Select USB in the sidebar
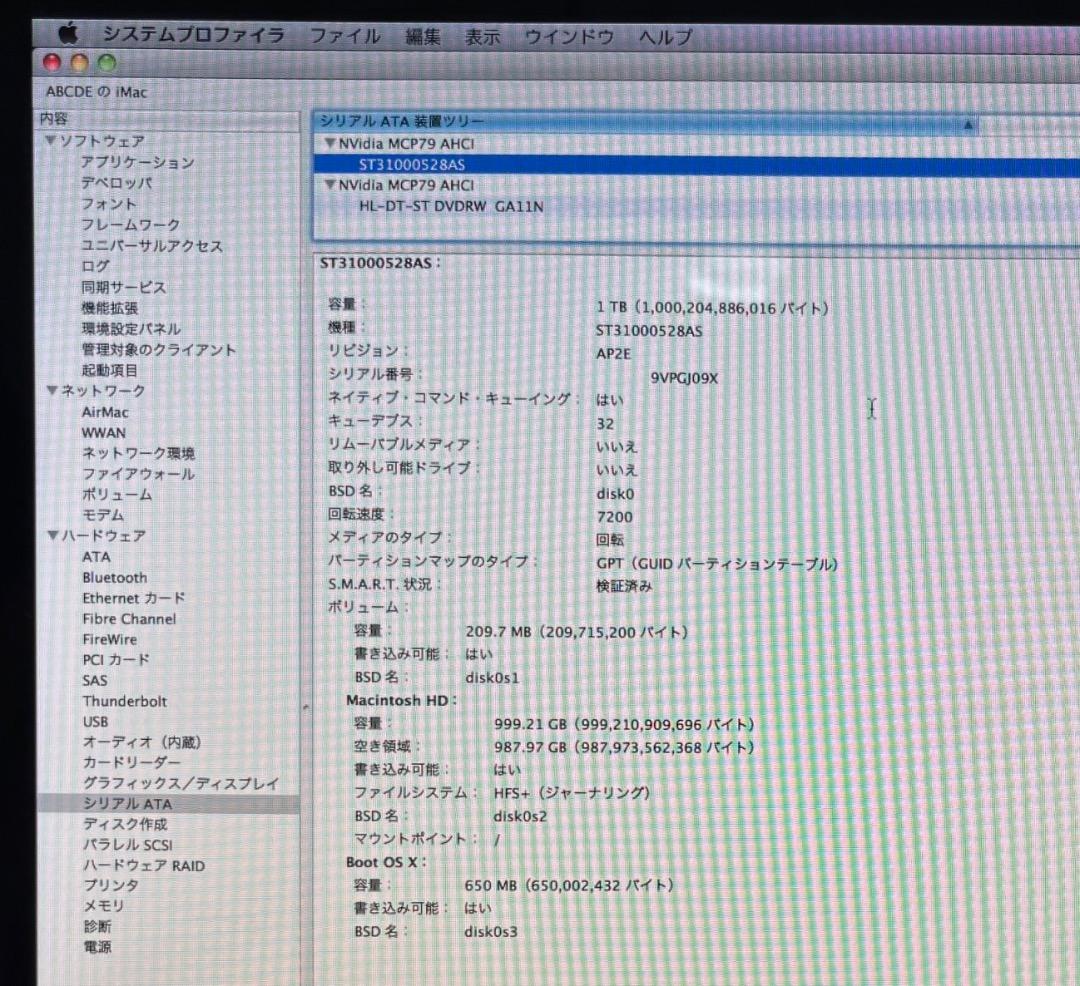Screen dimensions: 1080x986 (95, 721)
